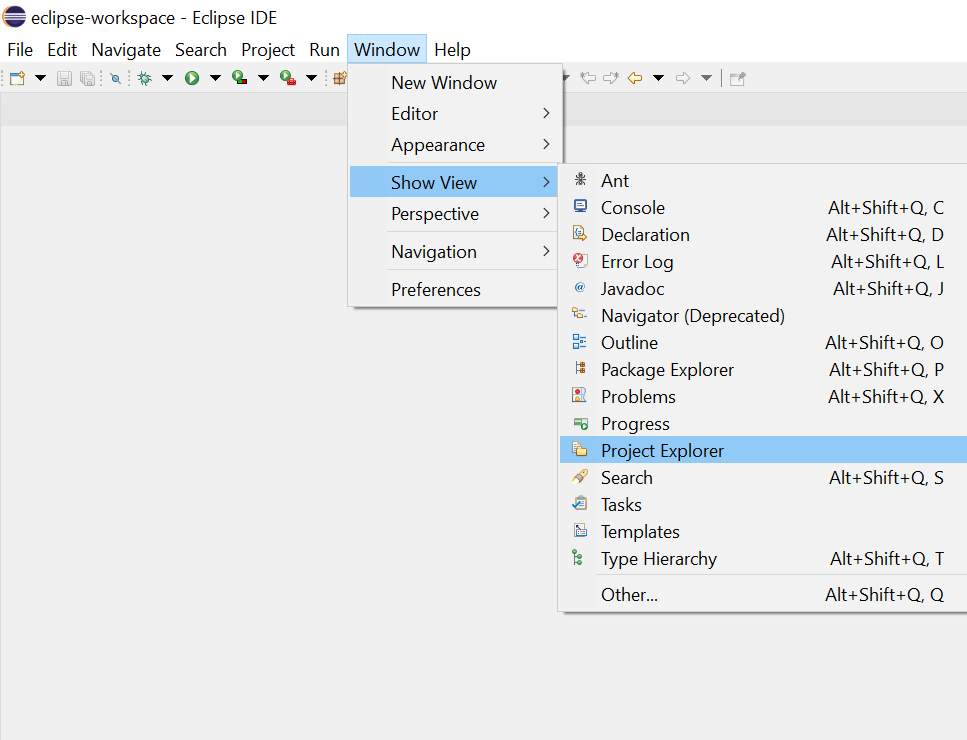The image size is (967, 740).
Task: Click the Debug bug icon
Action: point(145,78)
